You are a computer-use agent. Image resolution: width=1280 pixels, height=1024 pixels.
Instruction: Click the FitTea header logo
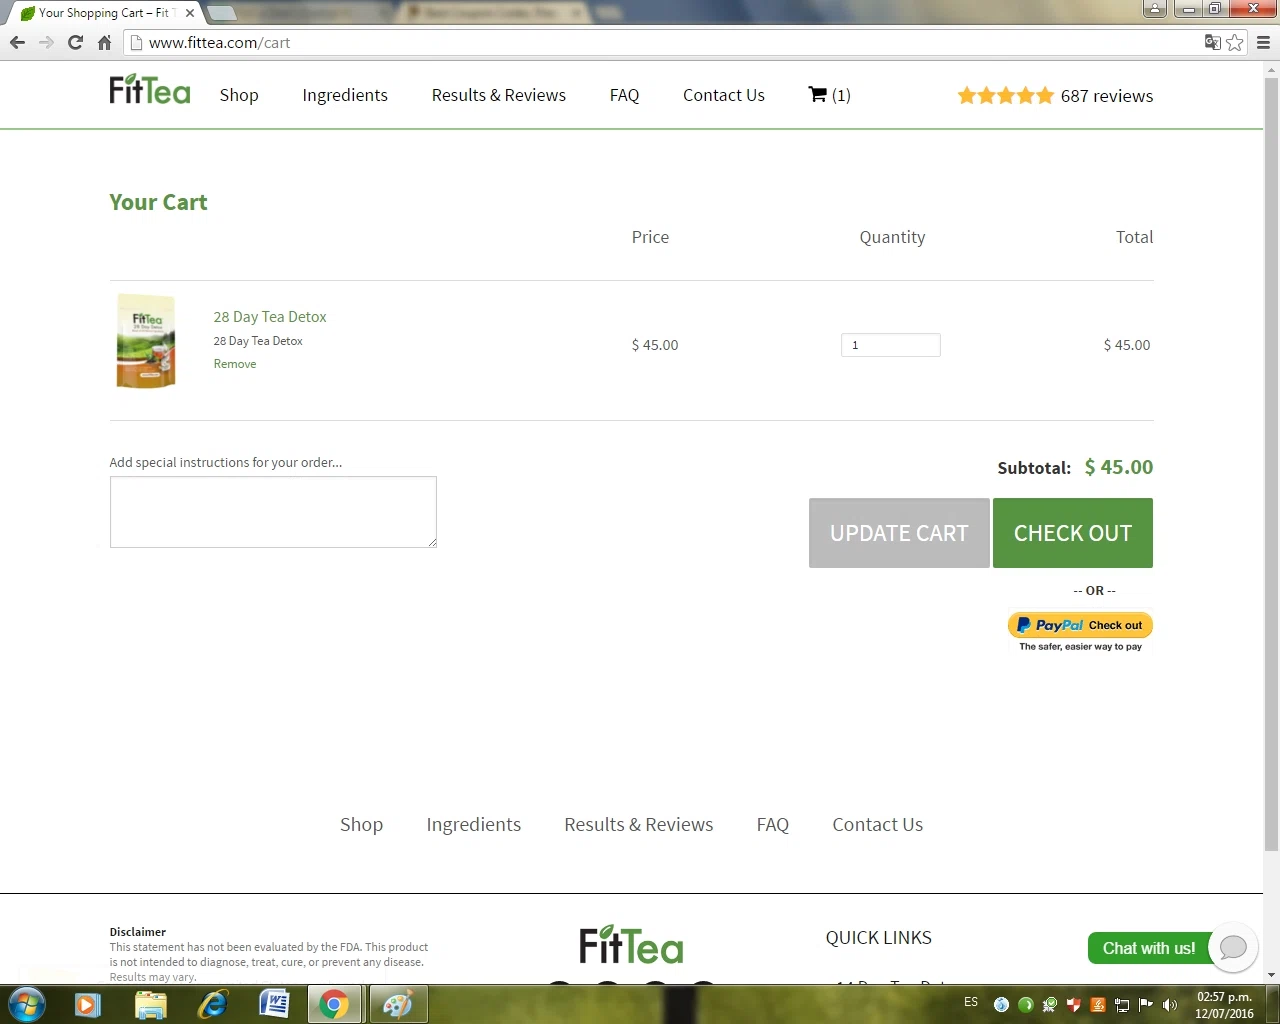(150, 90)
